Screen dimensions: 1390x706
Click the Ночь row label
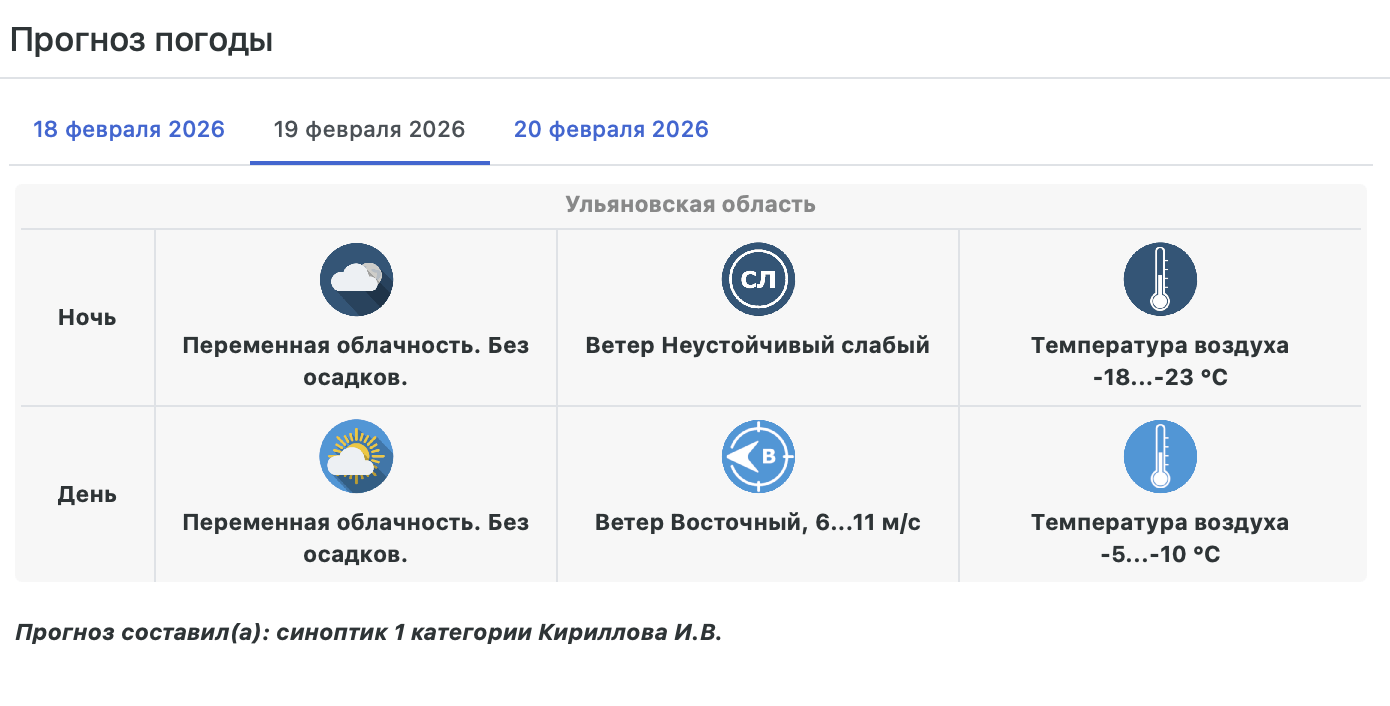click(87, 318)
